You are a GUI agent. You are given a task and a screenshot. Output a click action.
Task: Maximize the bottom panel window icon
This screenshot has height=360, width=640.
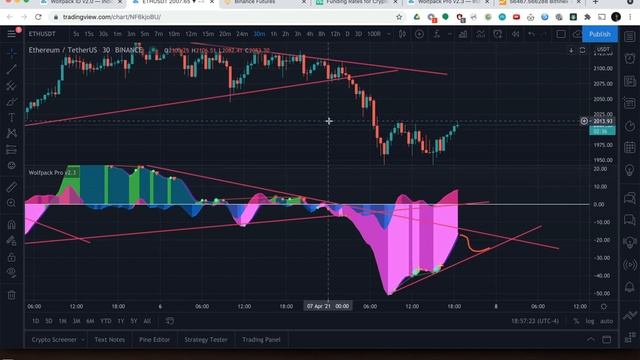(x=607, y=340)
